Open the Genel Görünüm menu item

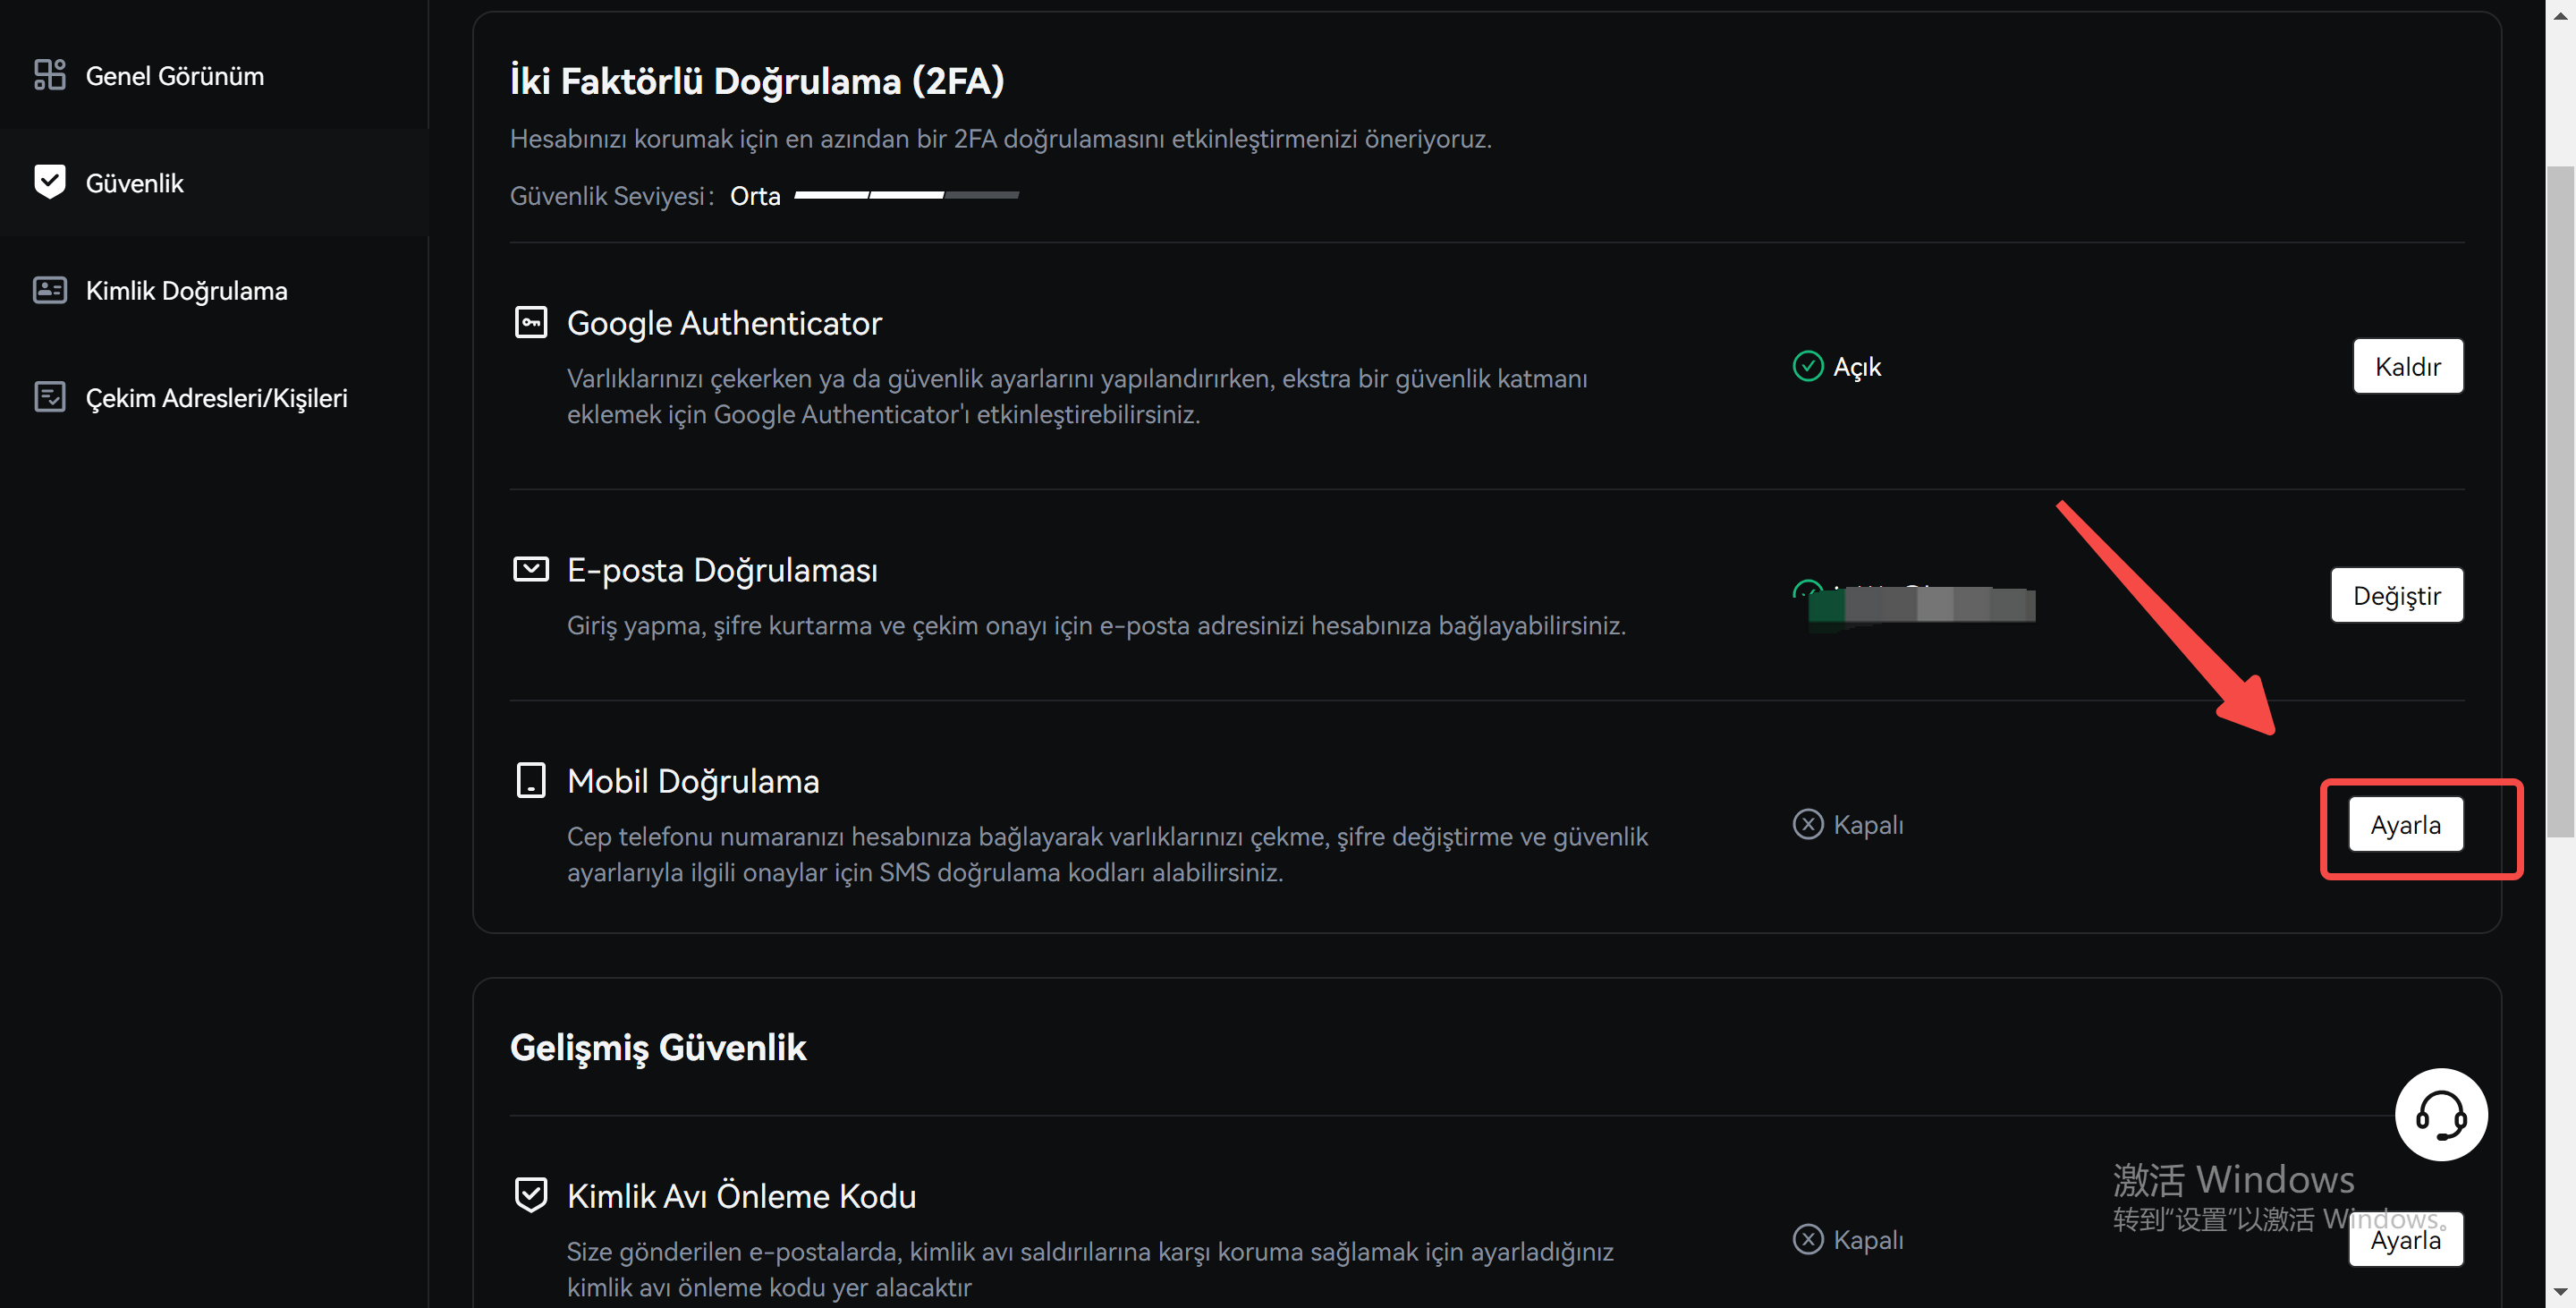[x=175, y=76]
